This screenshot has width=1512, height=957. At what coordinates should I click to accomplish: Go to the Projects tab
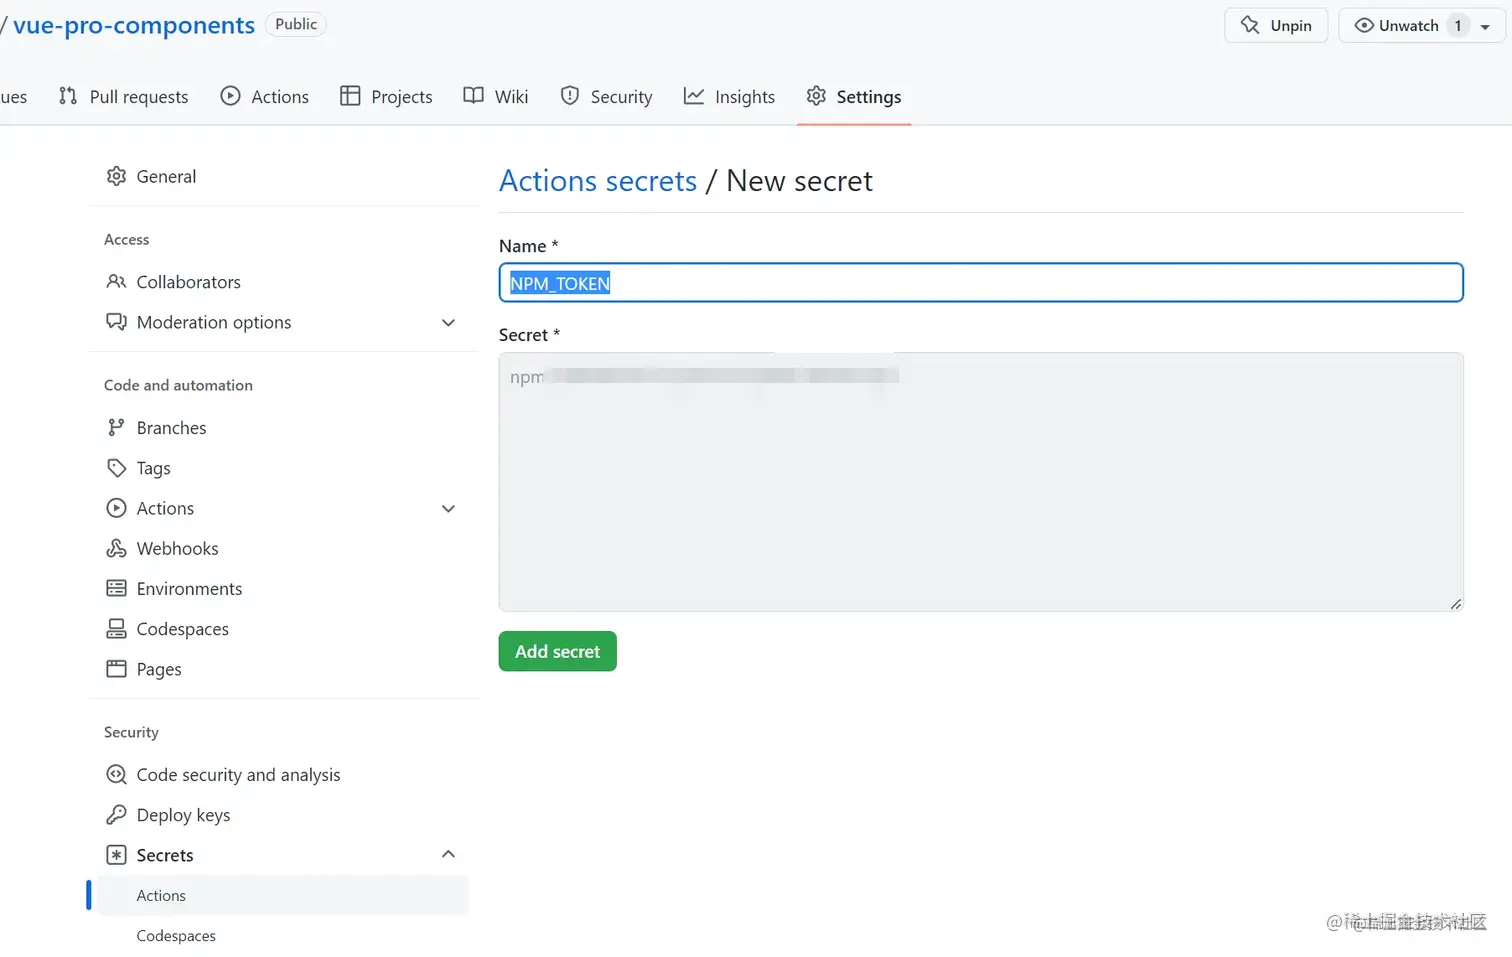386,96
